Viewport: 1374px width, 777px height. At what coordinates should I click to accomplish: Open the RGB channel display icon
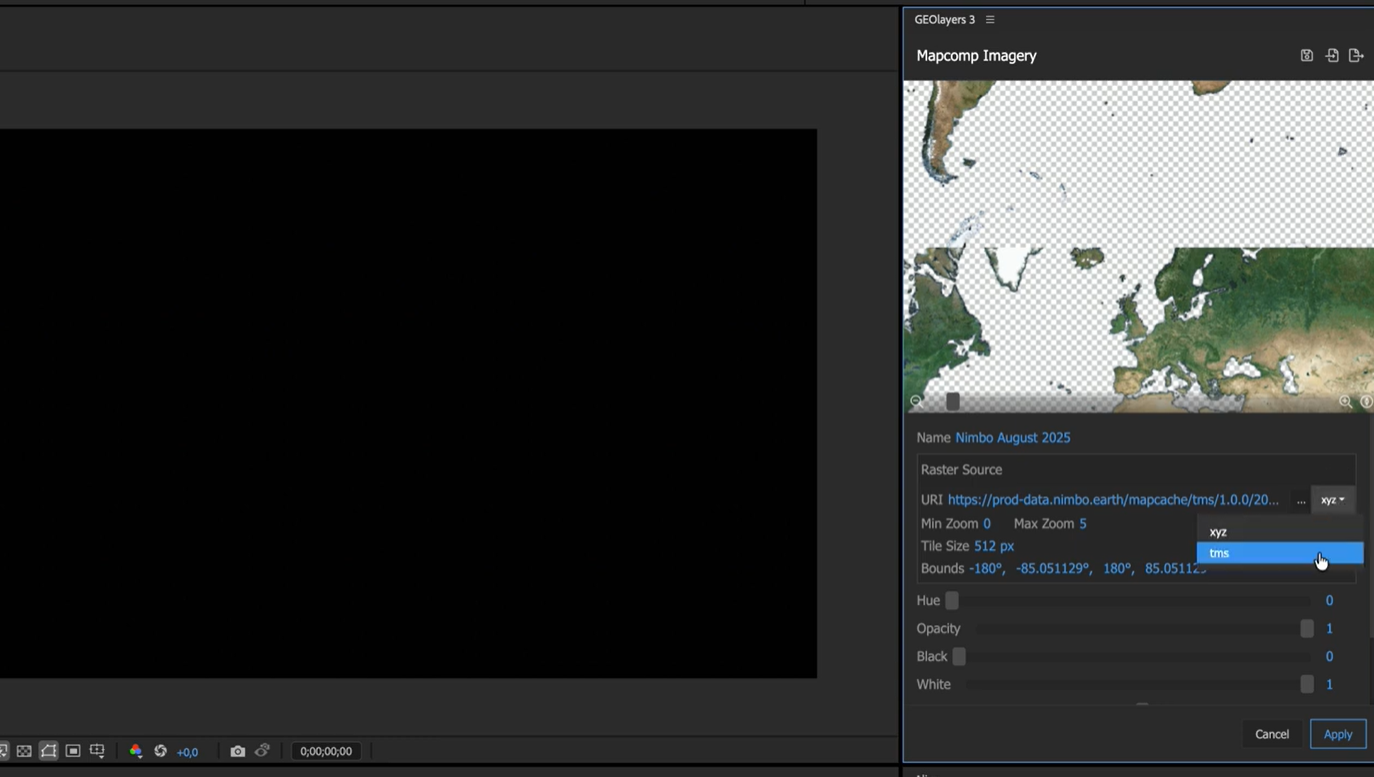136,751
